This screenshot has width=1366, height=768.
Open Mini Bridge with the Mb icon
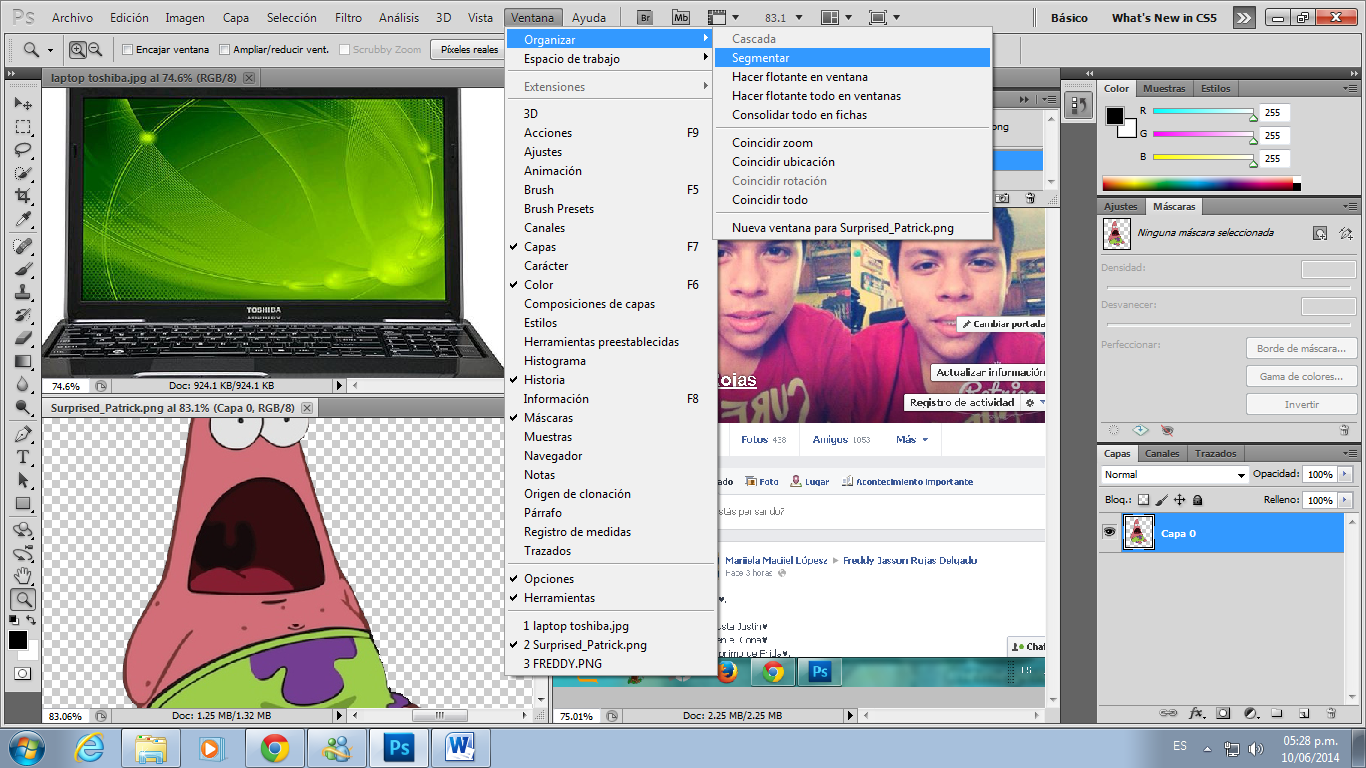click(x=681, y=17)
